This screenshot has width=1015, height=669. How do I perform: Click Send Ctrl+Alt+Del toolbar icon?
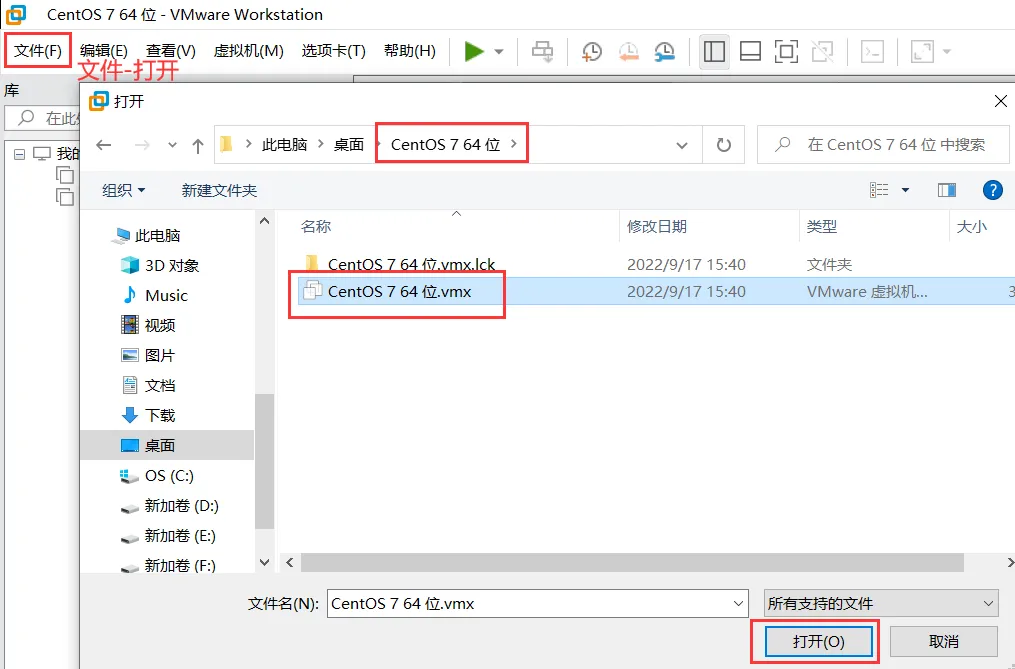[x=542, y=51]
